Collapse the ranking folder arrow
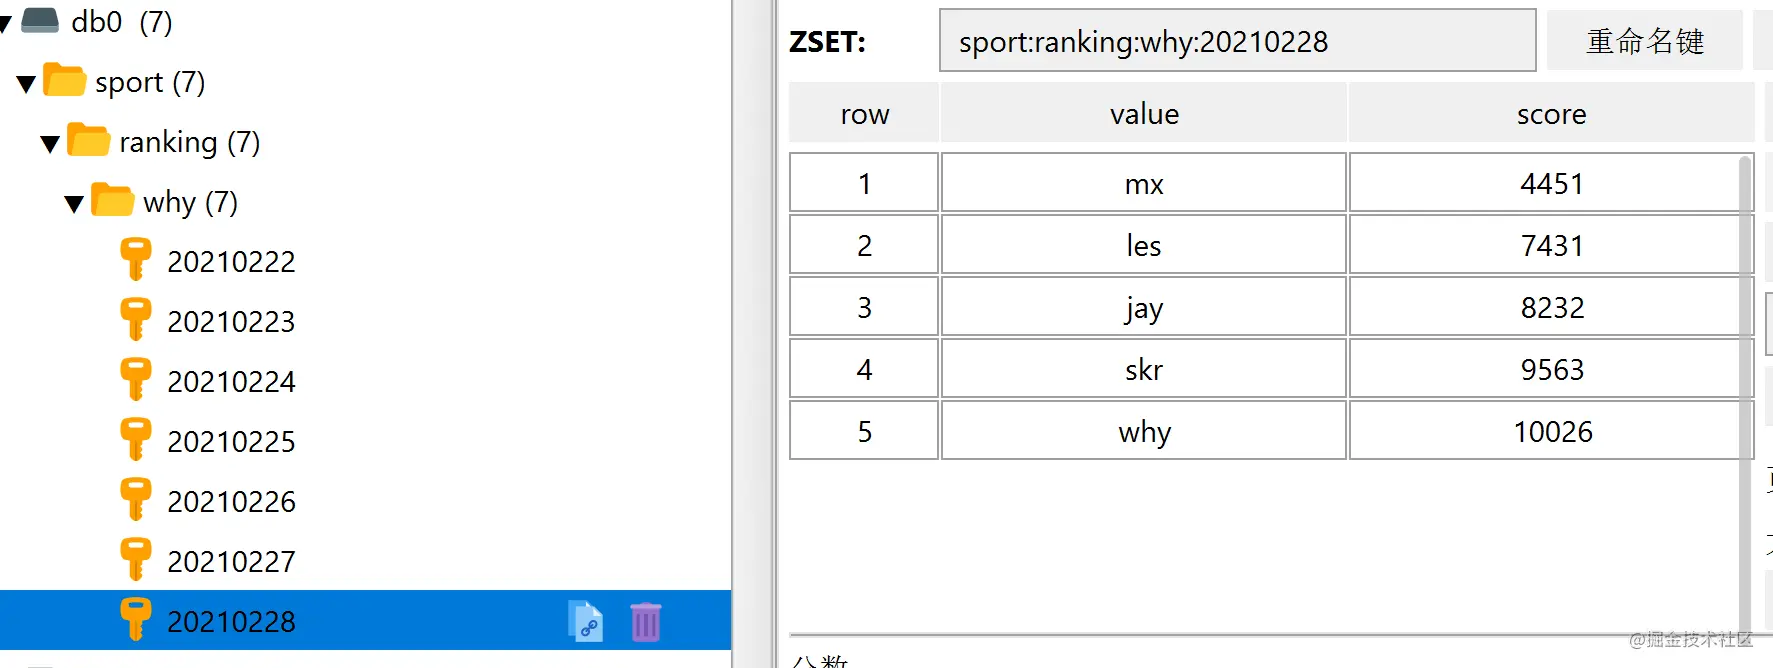Image resolution: width=1773 pixels, height=668 pixels. tap(50, 144)
